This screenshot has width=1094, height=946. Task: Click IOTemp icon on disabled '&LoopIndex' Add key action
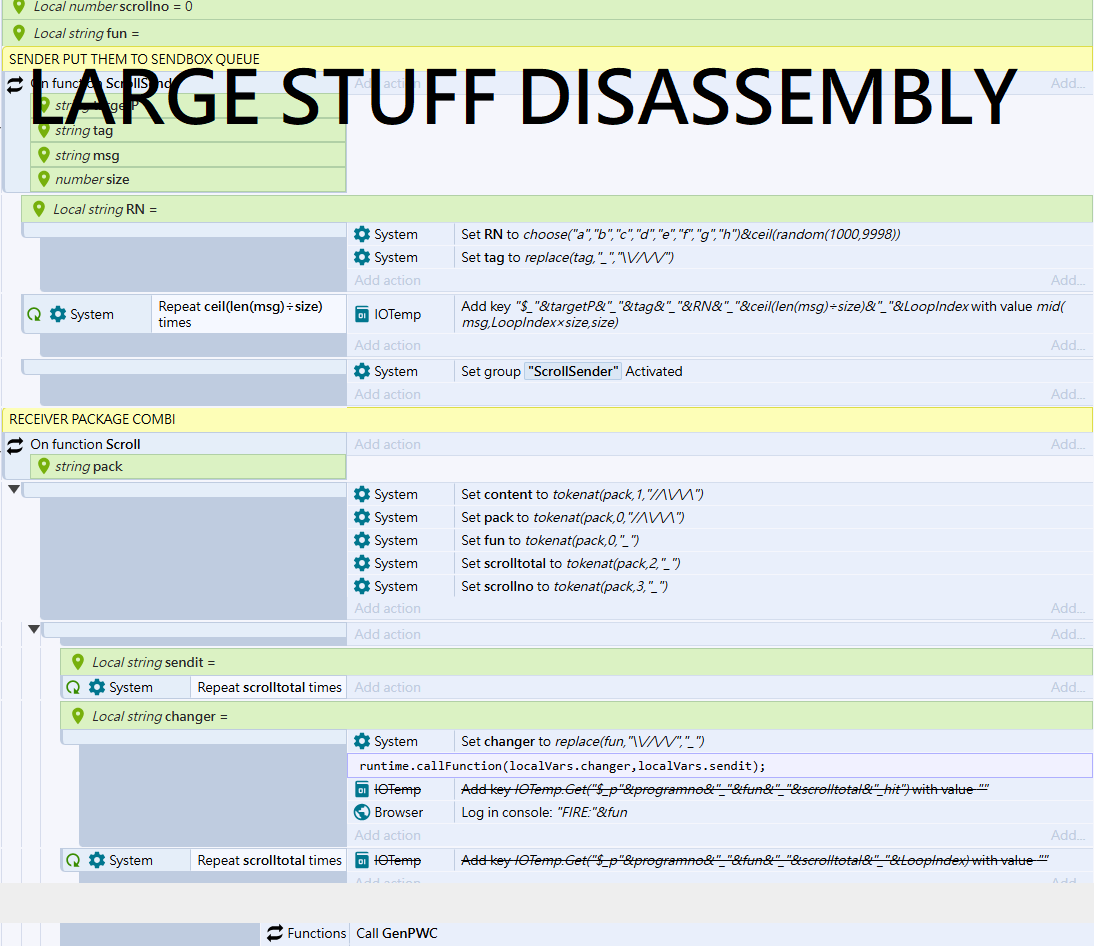click(x=361, y=860)
